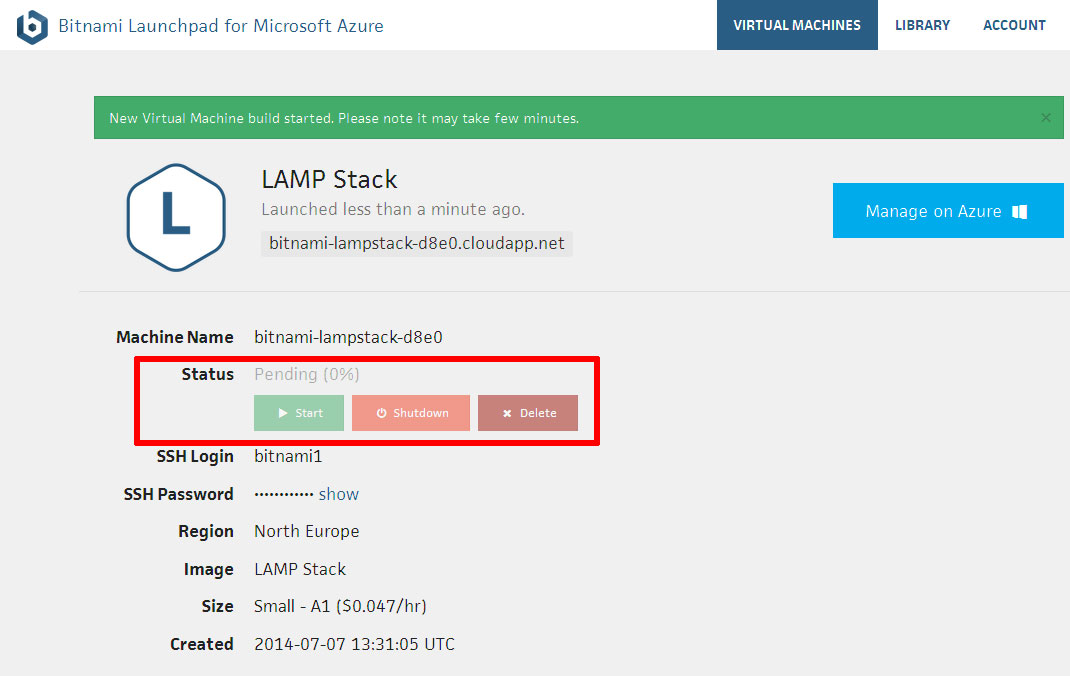Click the Bitnami hexagon logo icon
The height and width of the screenshot is (676, 1070).
click(x=32, y=27)
